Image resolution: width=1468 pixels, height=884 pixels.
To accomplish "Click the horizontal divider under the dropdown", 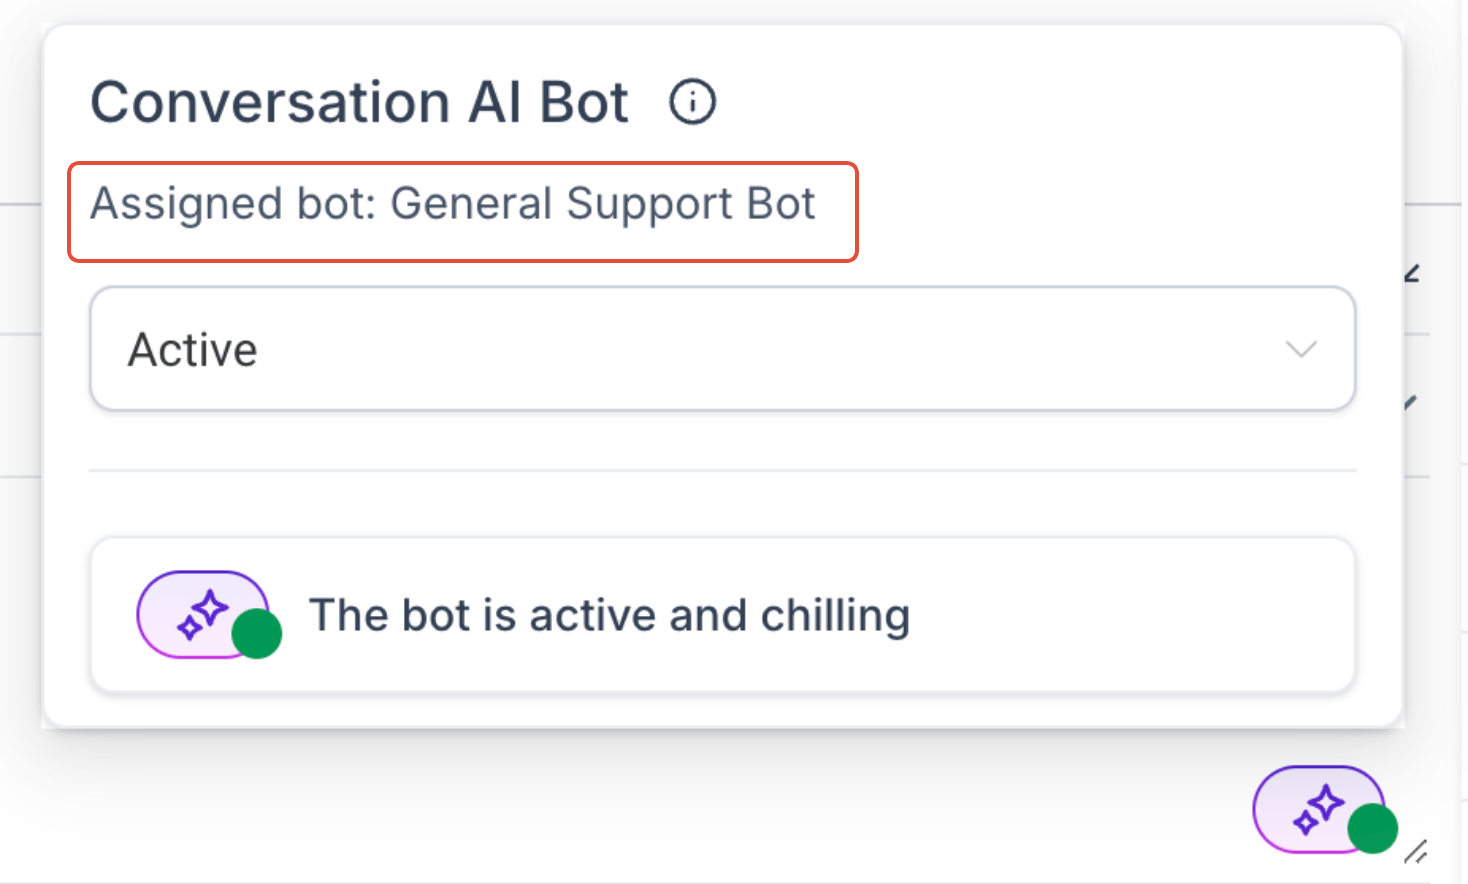I will pos(722,470).
